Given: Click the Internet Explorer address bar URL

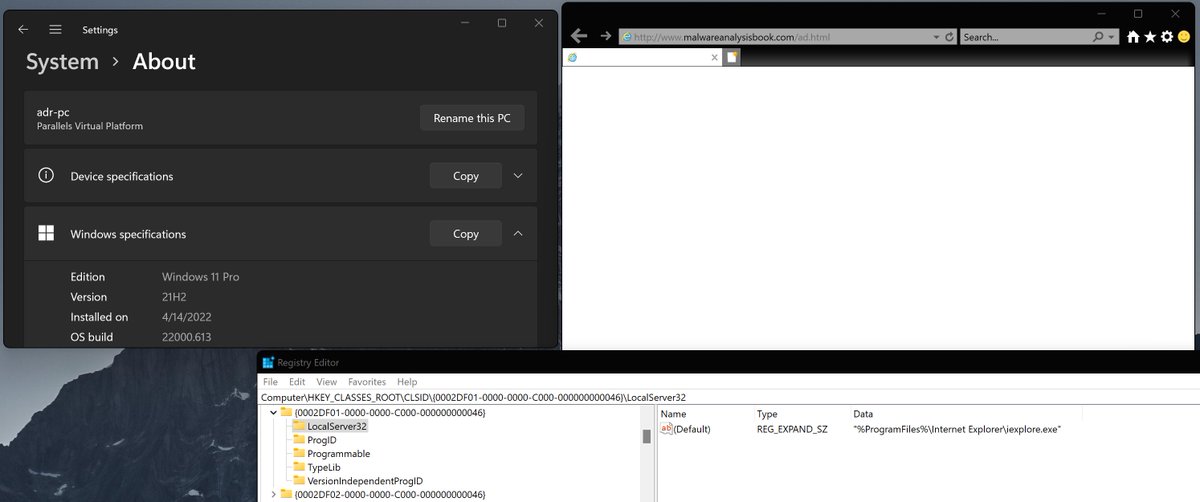Looking at the screenshot, I should click(x=732, y=37).
